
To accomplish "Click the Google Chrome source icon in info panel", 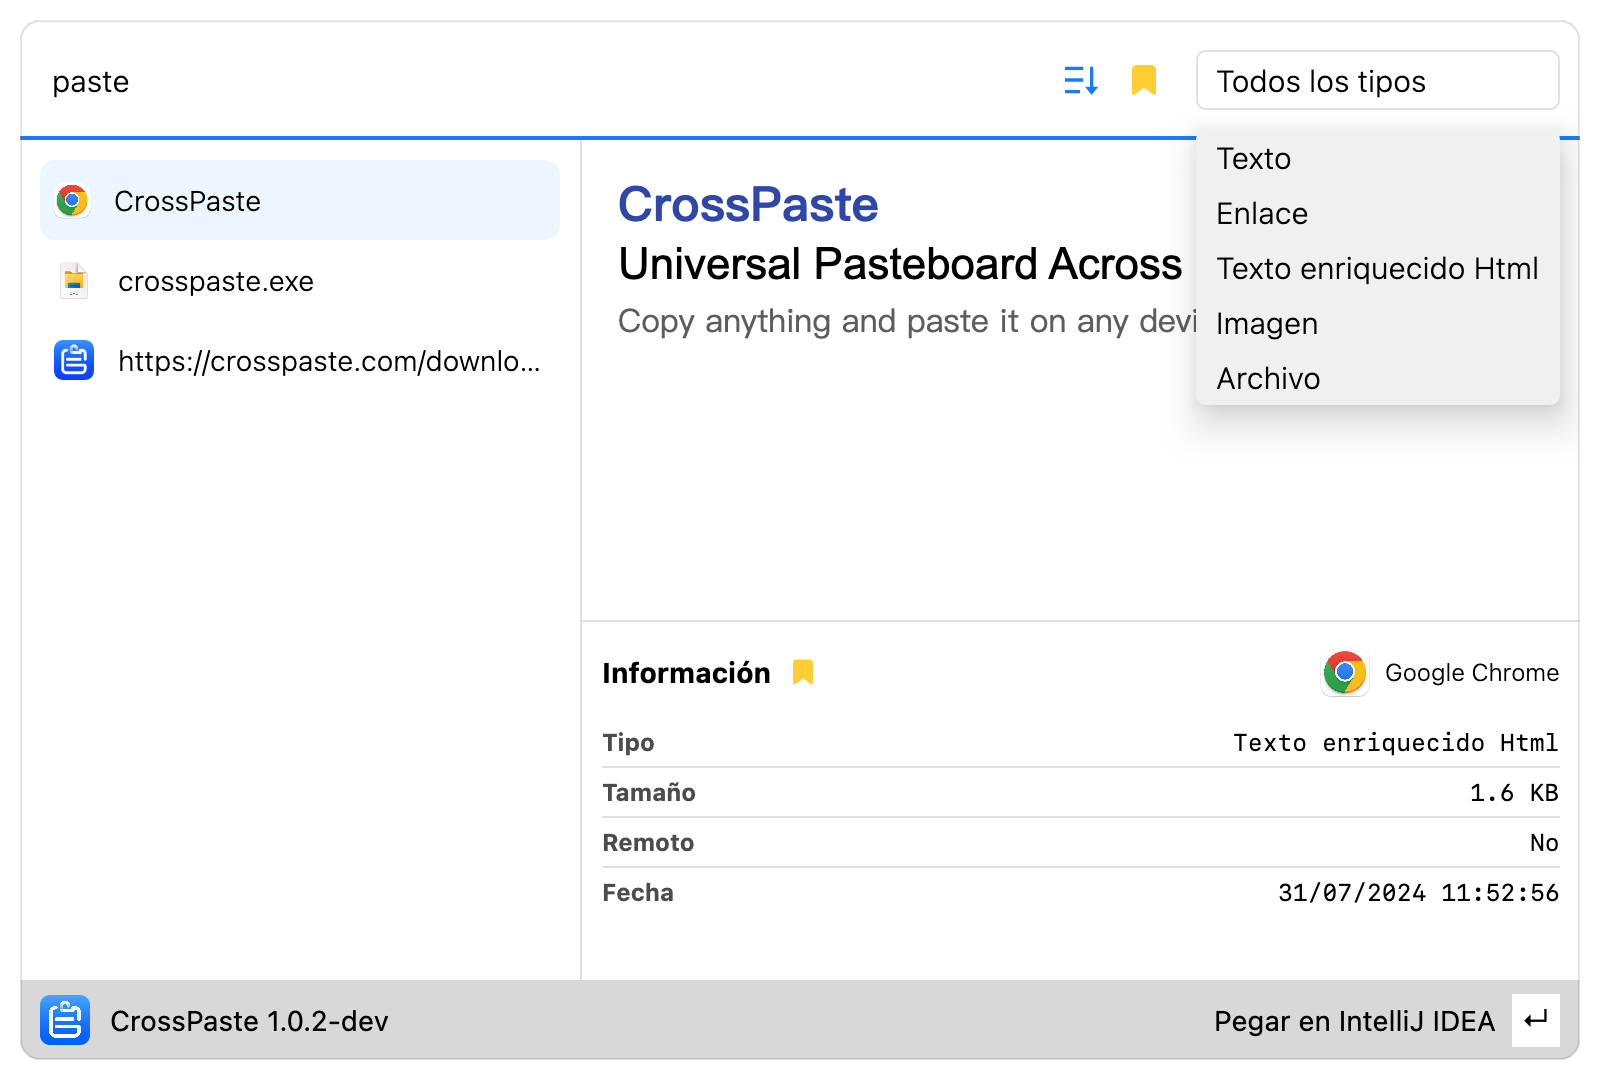I will click(x=1345, y=673).
